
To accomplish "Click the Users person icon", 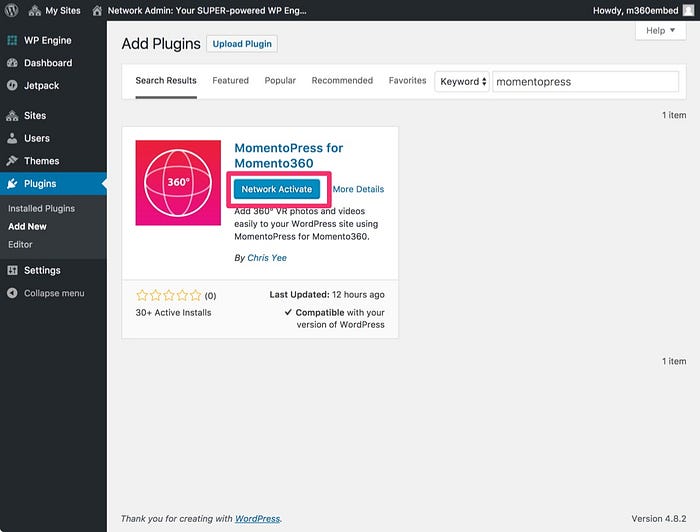I will [12, 138].
